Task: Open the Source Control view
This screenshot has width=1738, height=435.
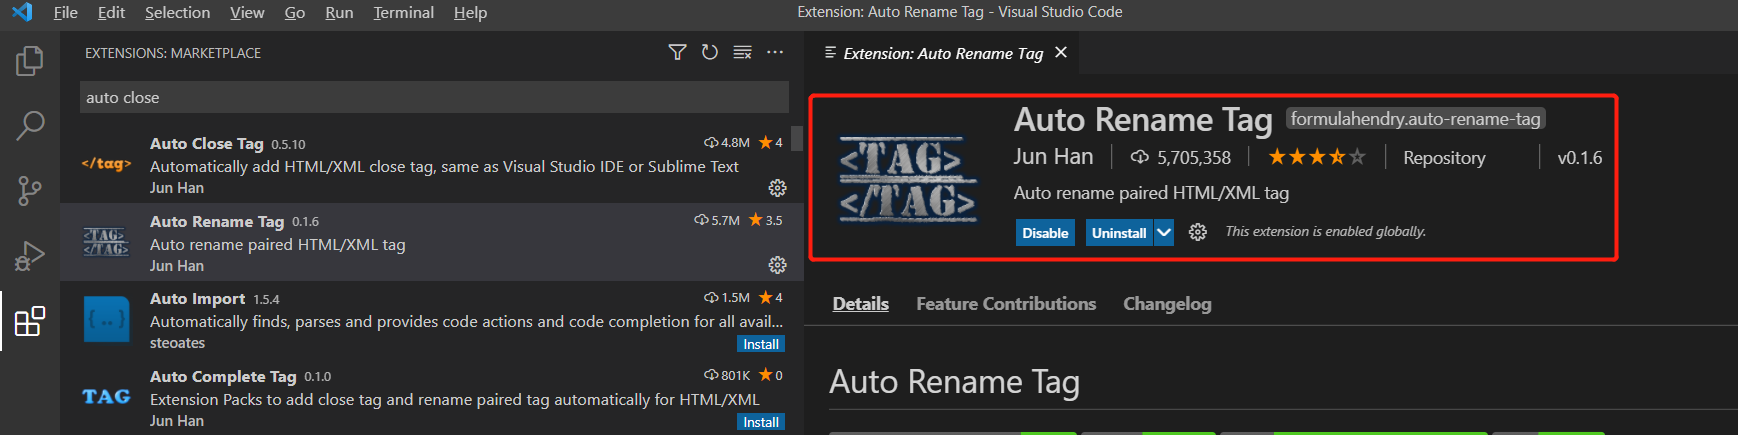Action: (30, 190)
